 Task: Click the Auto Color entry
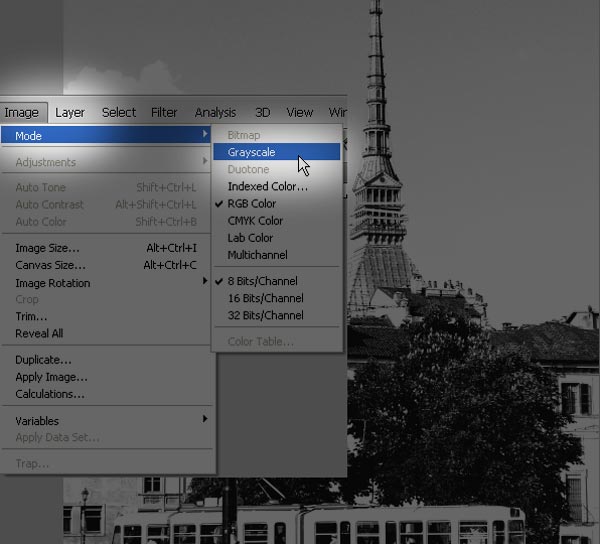point(106,222)
